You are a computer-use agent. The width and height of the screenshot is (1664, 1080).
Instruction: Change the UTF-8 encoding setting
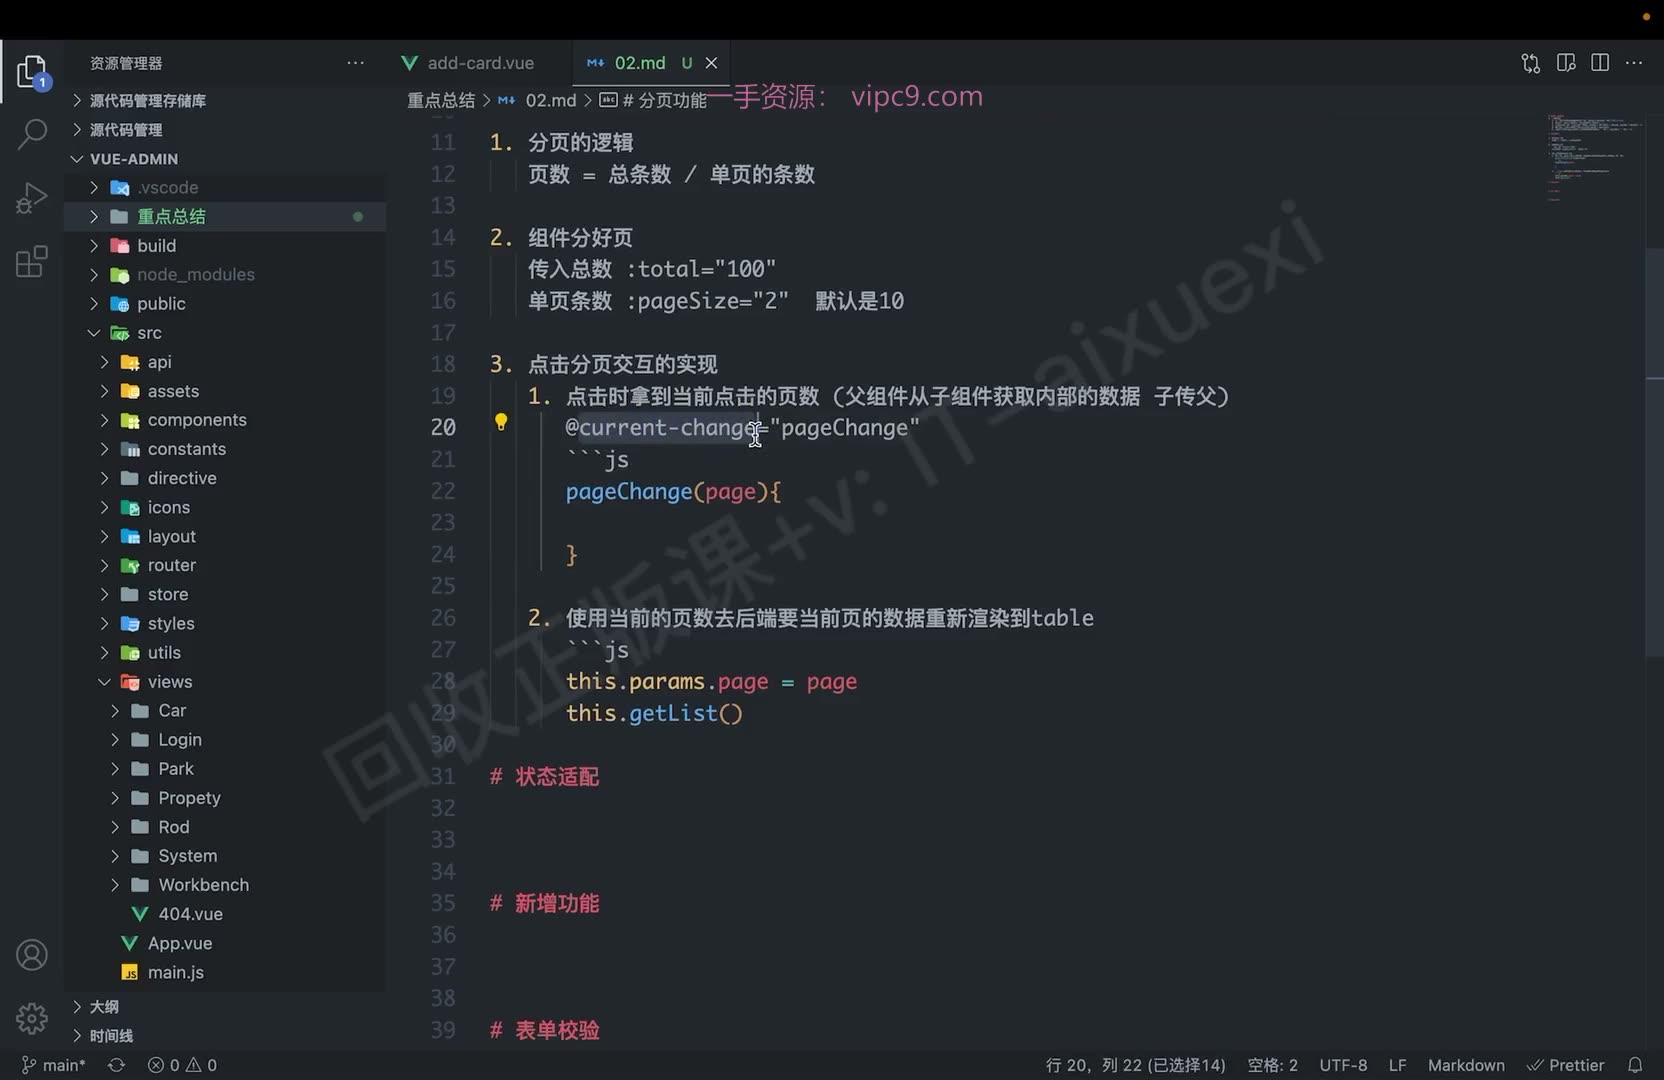point(1343,1065)
